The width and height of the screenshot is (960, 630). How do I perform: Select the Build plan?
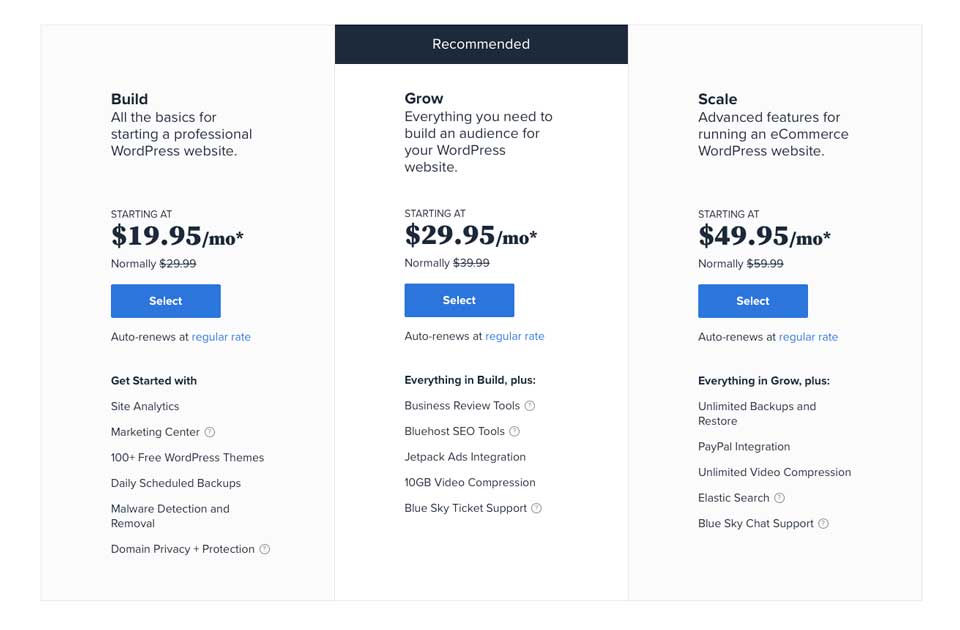165,301
